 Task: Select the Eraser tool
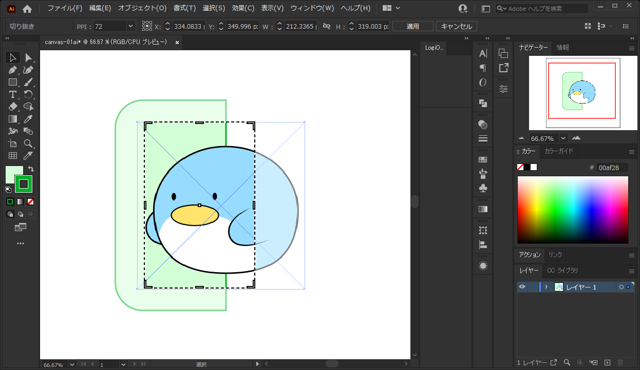tap(13, 107)
